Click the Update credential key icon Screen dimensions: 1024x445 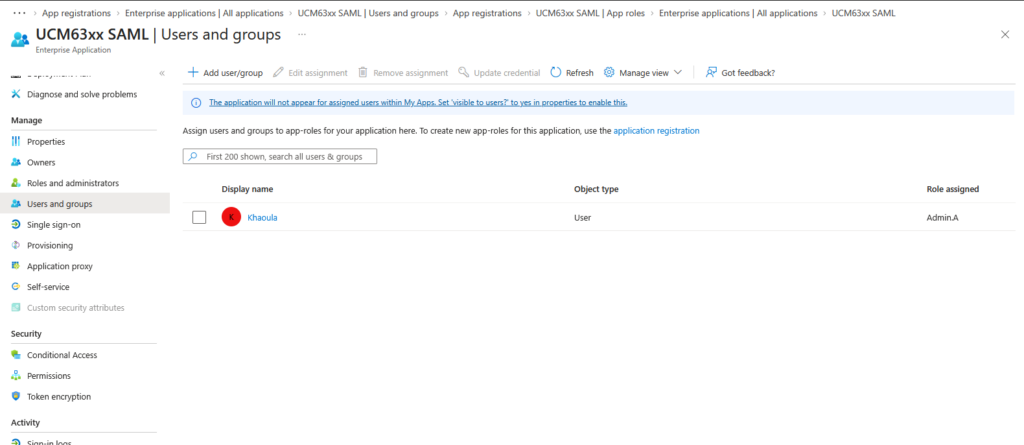click(x=464, y=73)
